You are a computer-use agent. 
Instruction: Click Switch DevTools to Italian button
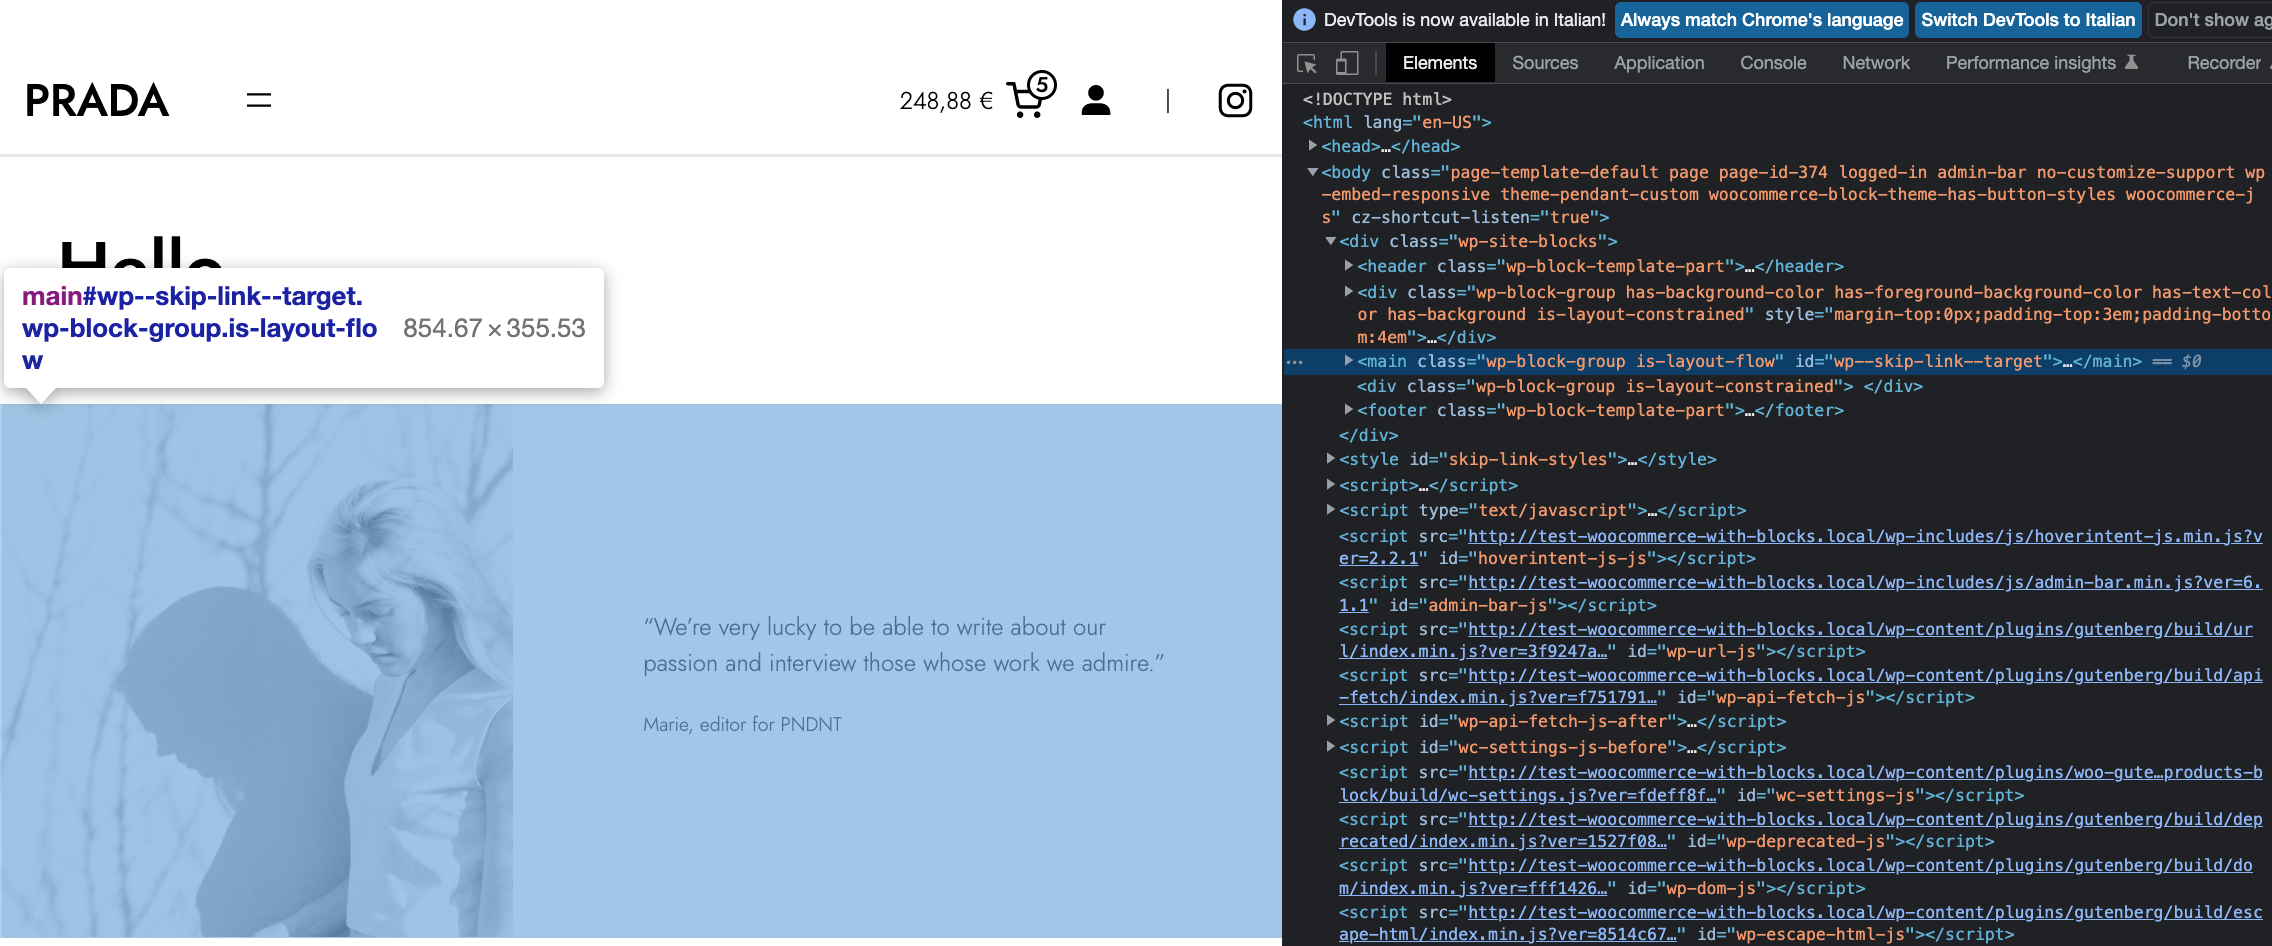point(2028,20)
